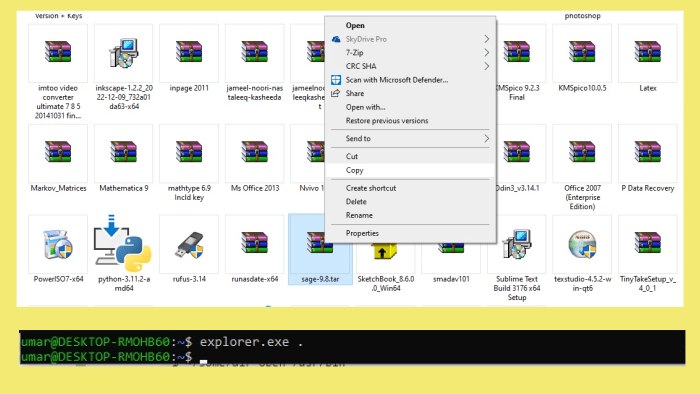Click the Microsoft Defender shield icon in menu
Image resolution: width=700 pixels, height=394 pixels.
pyautogui.click(x=336, y=80)
